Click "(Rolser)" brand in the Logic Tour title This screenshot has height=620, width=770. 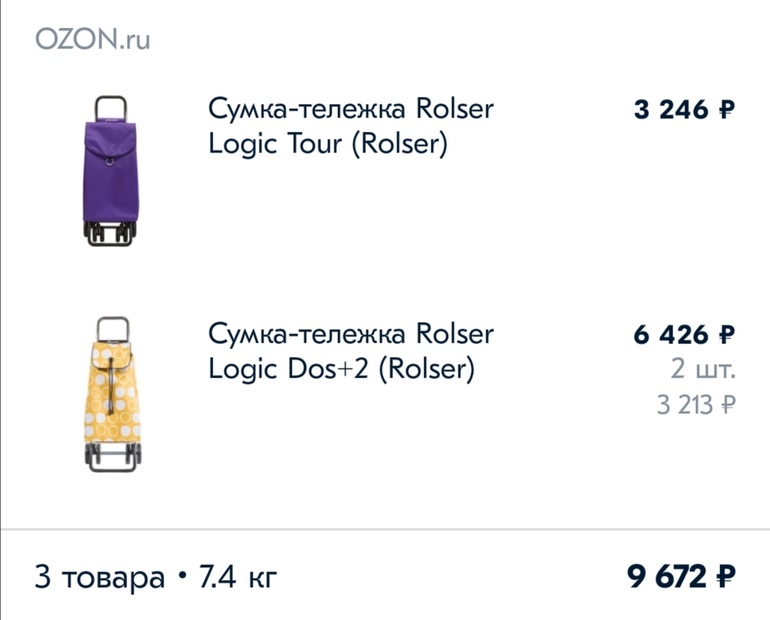398,145
